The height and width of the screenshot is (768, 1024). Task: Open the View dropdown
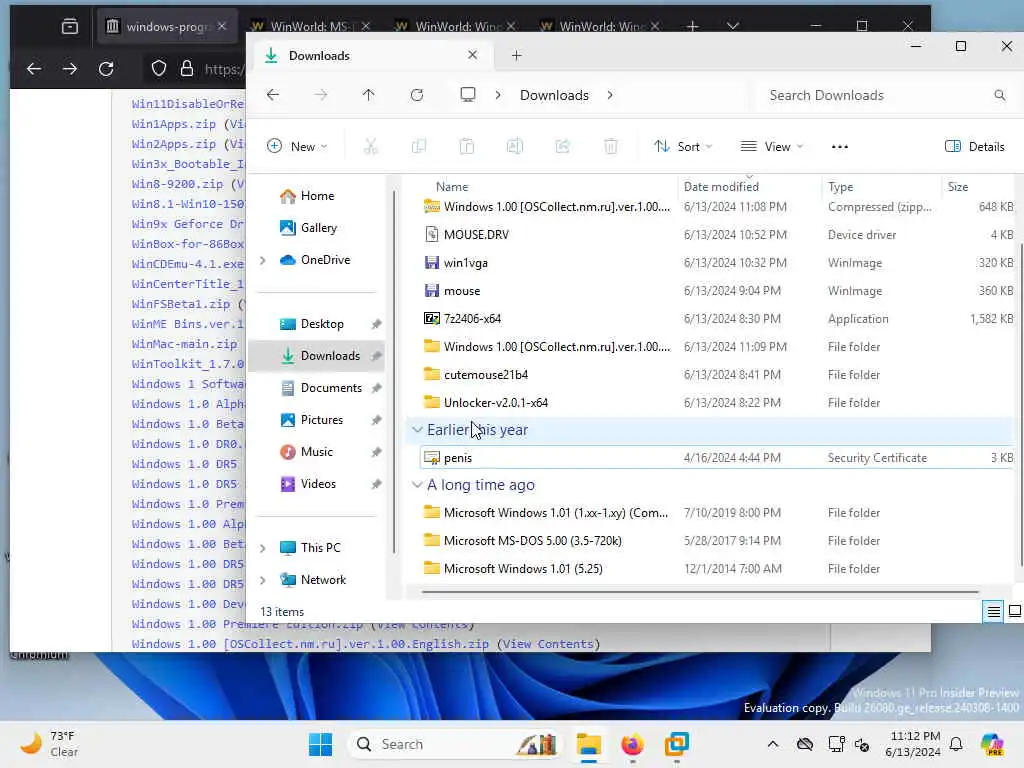pyautogui.click(x=771, y=146)
